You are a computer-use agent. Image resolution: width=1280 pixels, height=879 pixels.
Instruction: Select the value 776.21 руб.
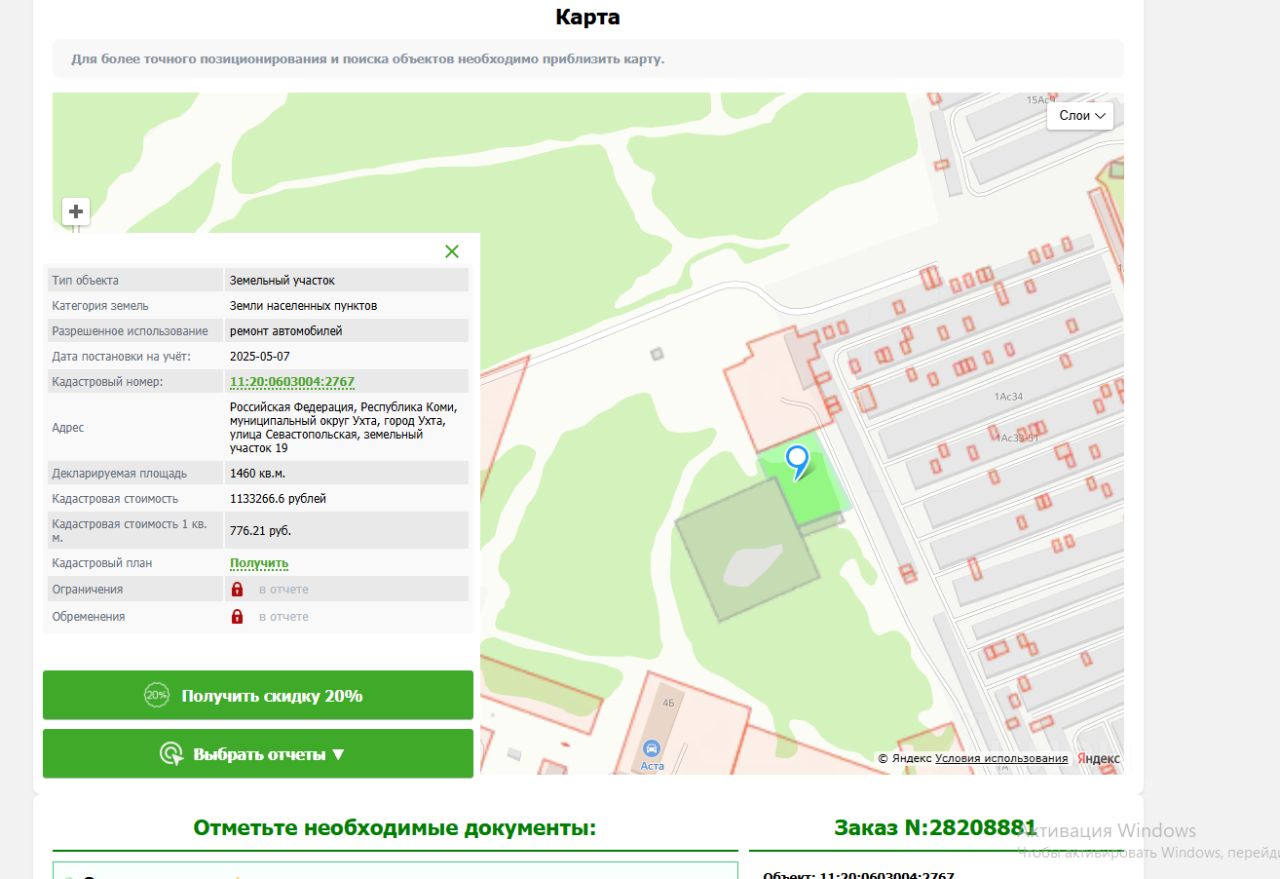(x=261, y=531)
